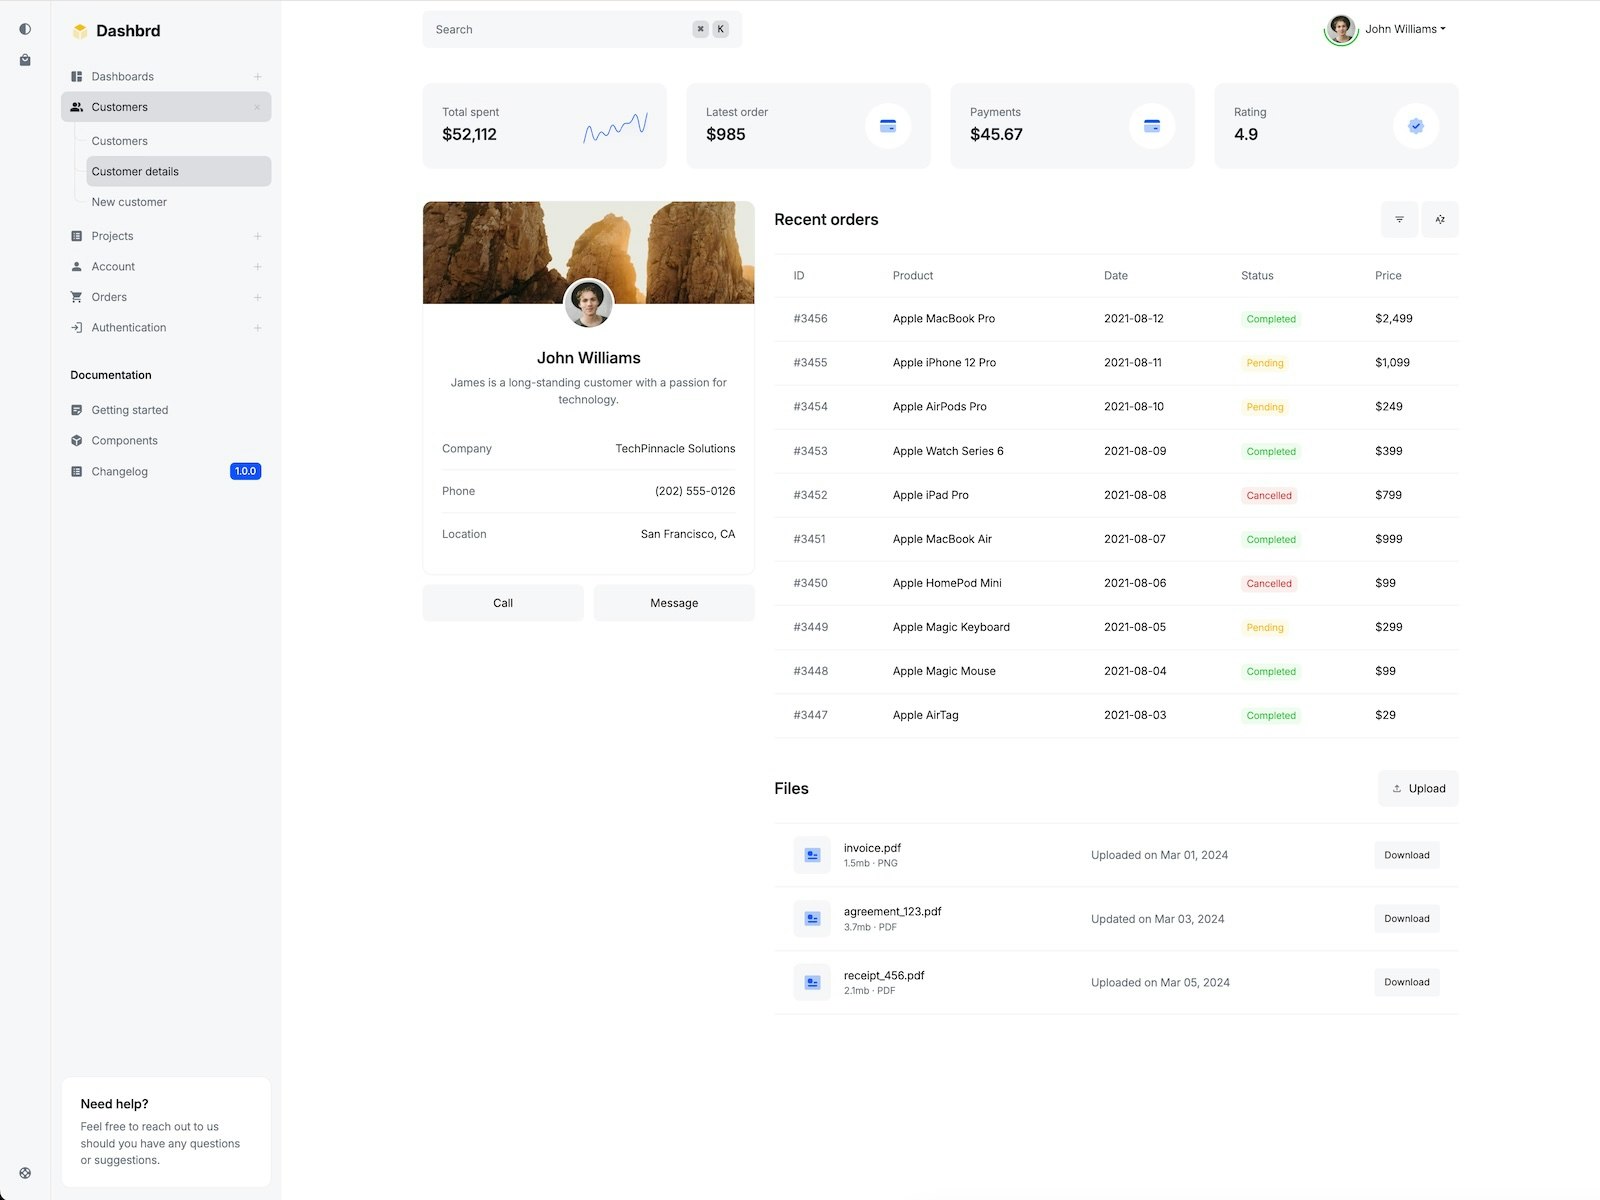Click the Components cube icon
The height and width of the screenshot is (1200, 1600).
(77, 440)
